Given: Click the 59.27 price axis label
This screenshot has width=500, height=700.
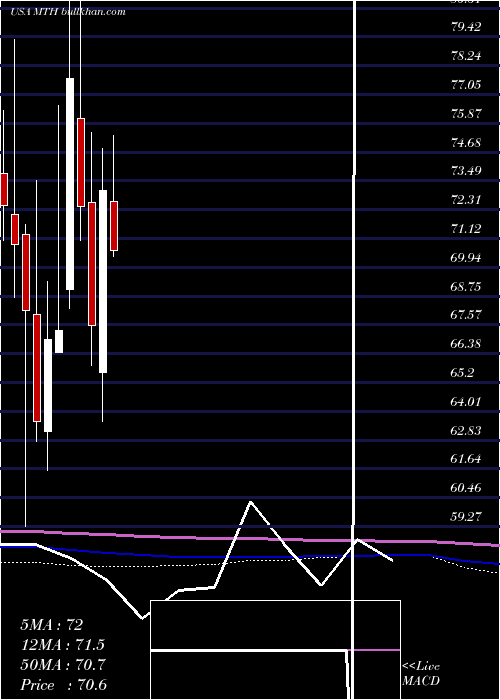Looking at the screenshot, I should 466,517.
